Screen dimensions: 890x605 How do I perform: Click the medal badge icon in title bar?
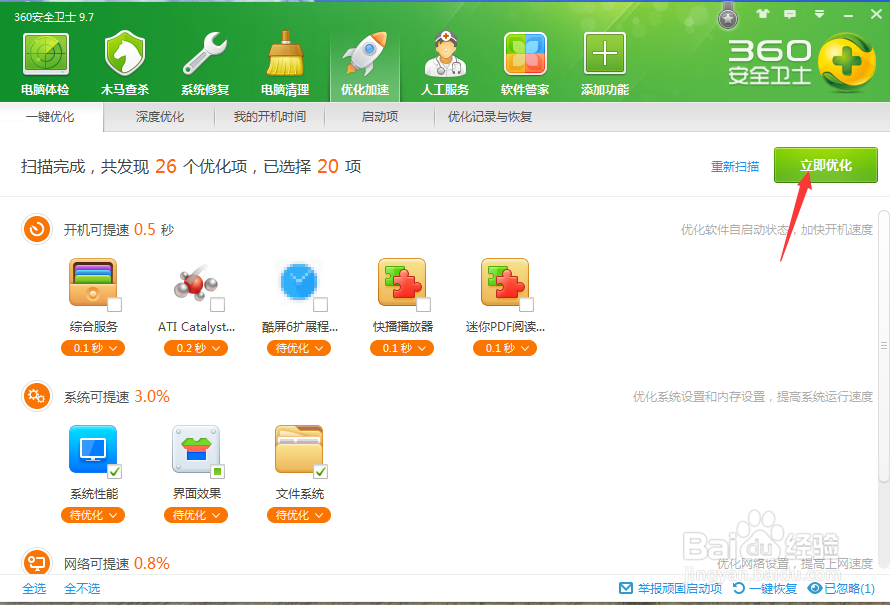pos(728,16)
